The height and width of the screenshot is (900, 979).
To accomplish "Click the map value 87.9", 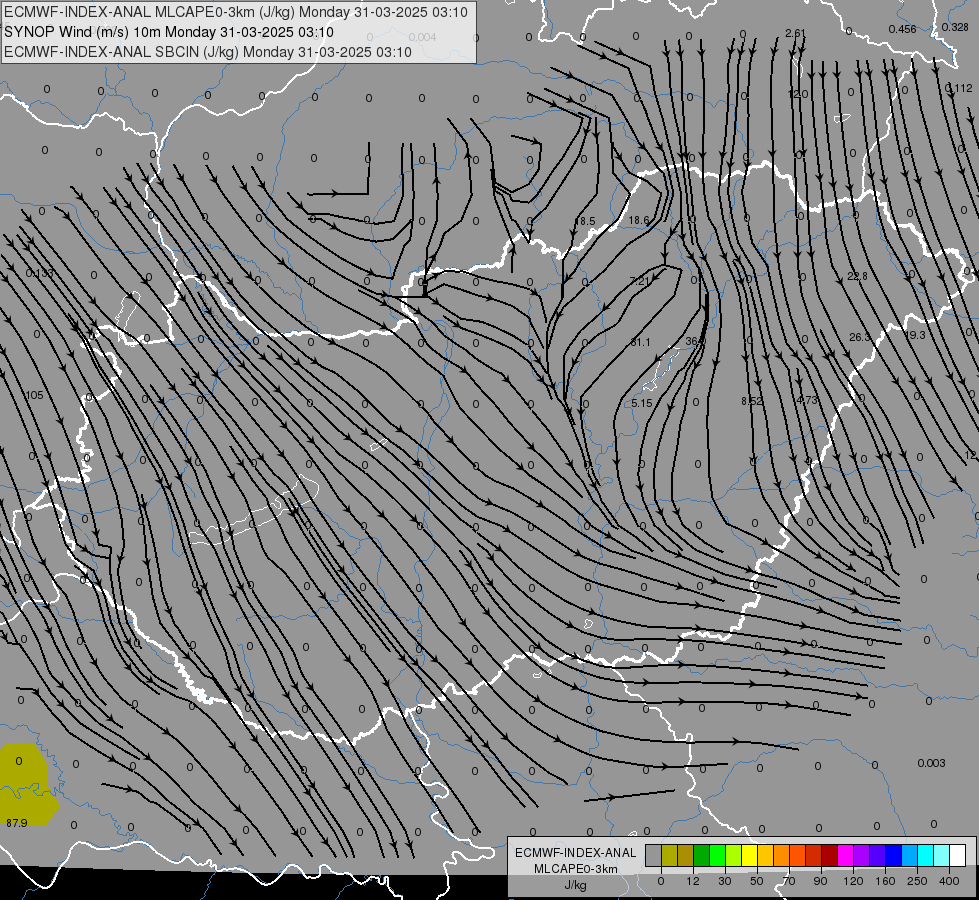I will [17, 823].
